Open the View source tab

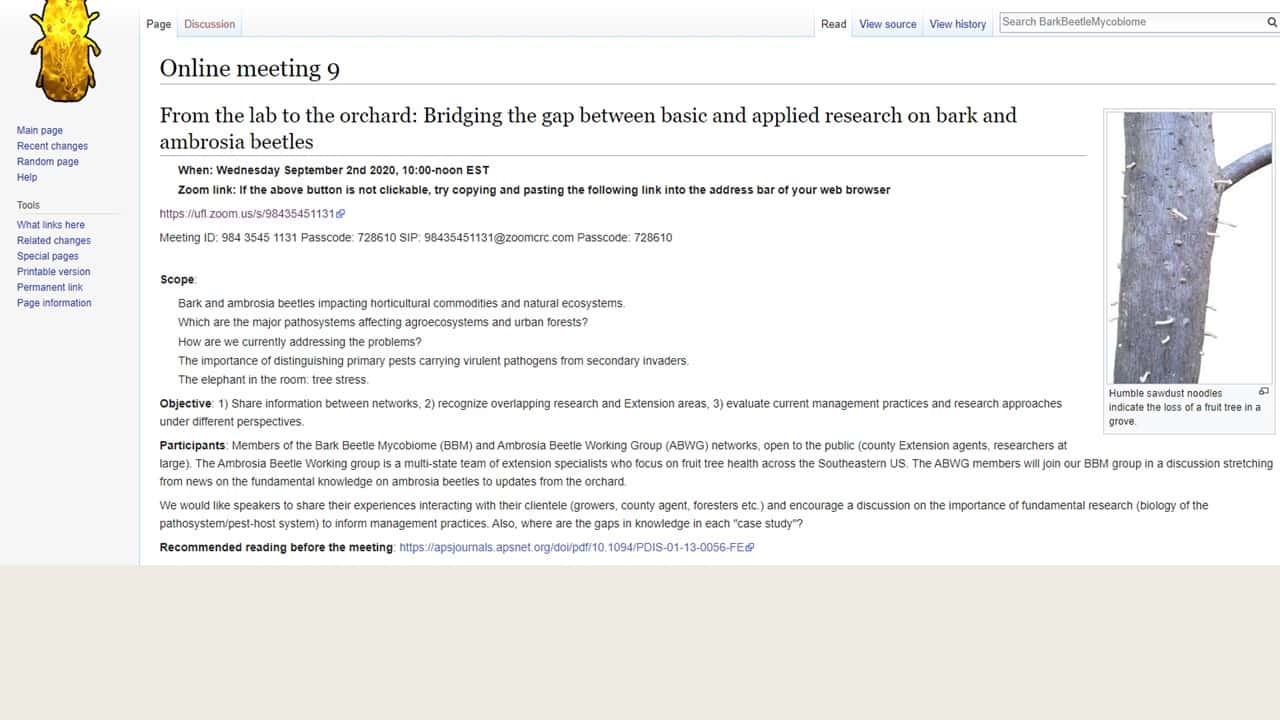pyautogui.click(x=888, y=24)
